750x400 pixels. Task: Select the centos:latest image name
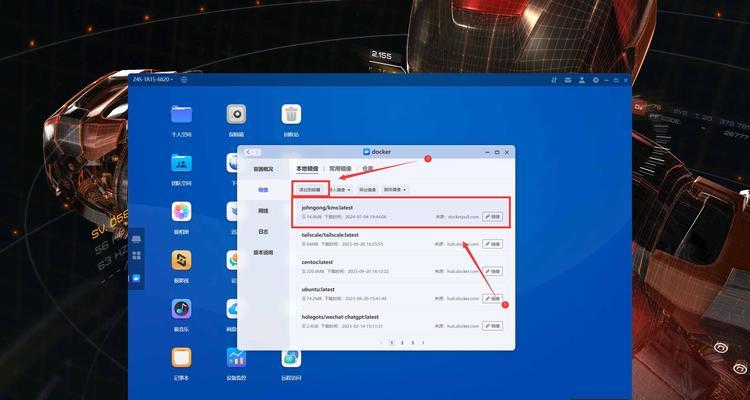318,263
